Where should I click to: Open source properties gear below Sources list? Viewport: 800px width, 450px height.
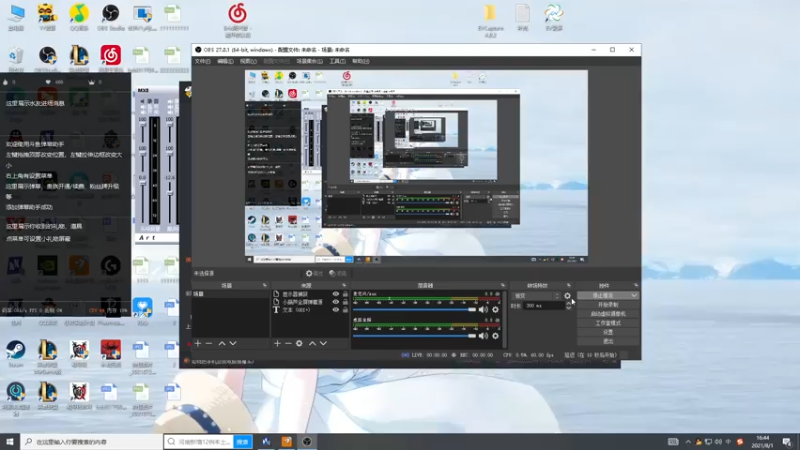(299, 343)
